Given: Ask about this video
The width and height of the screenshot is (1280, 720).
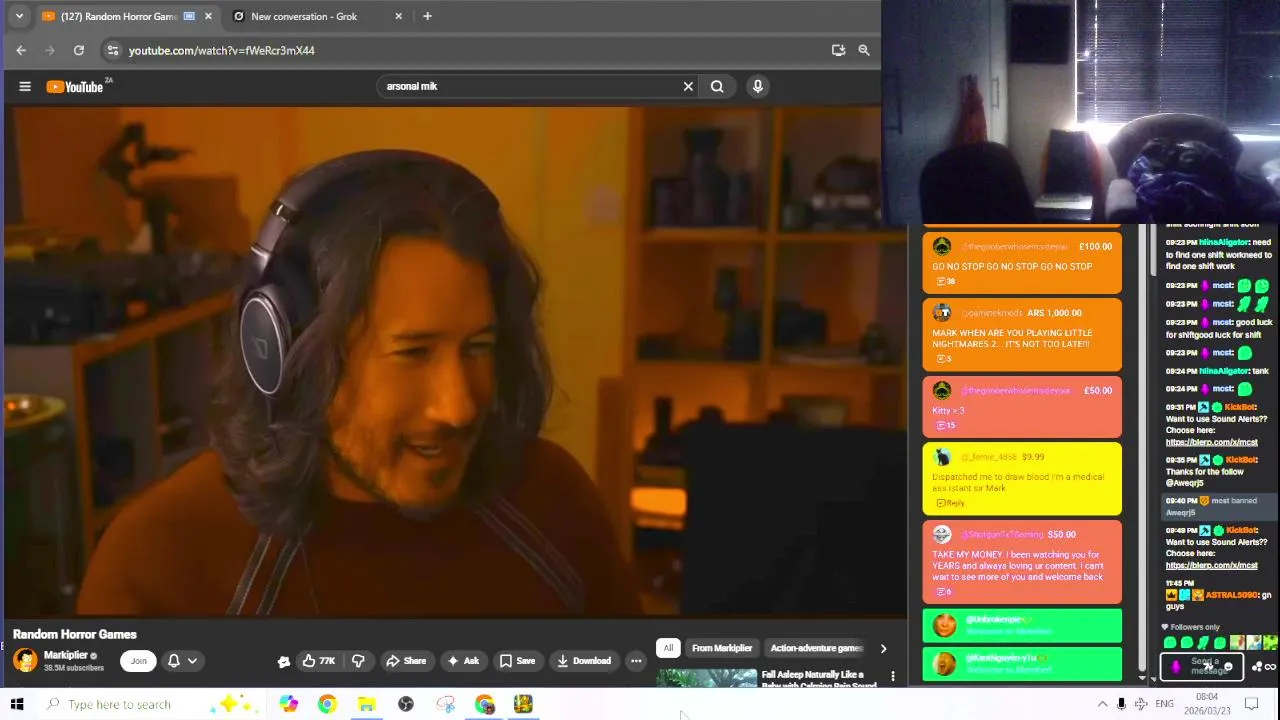Looking at the screenshot, I should point(463,661).
